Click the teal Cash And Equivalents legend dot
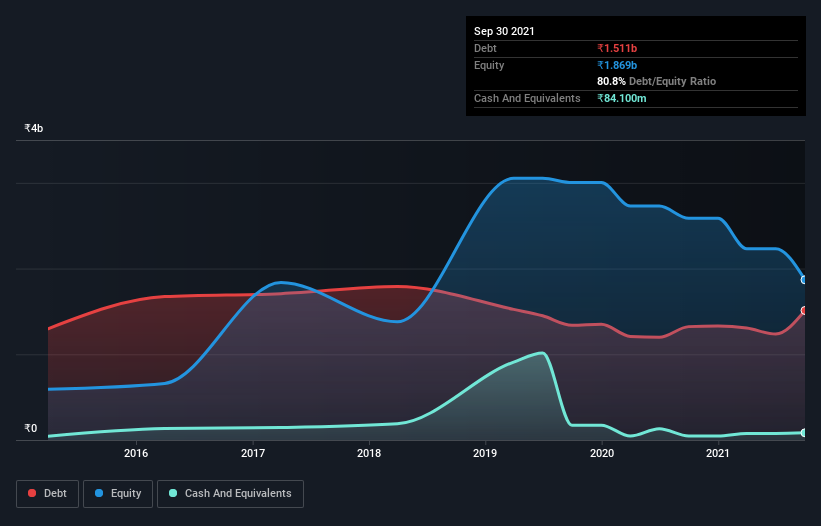 173,493
